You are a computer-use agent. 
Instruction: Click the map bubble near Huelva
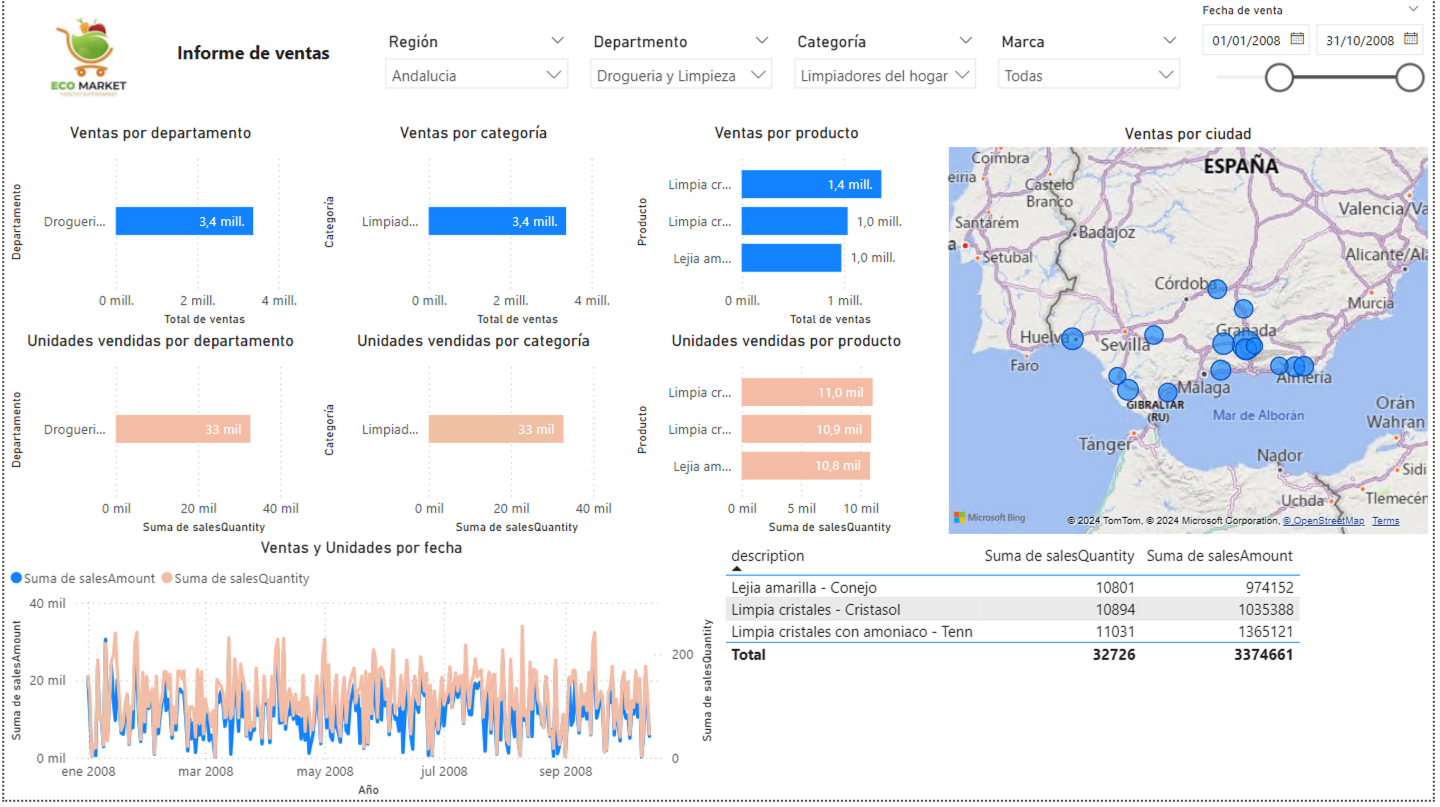pos(1072,339)
